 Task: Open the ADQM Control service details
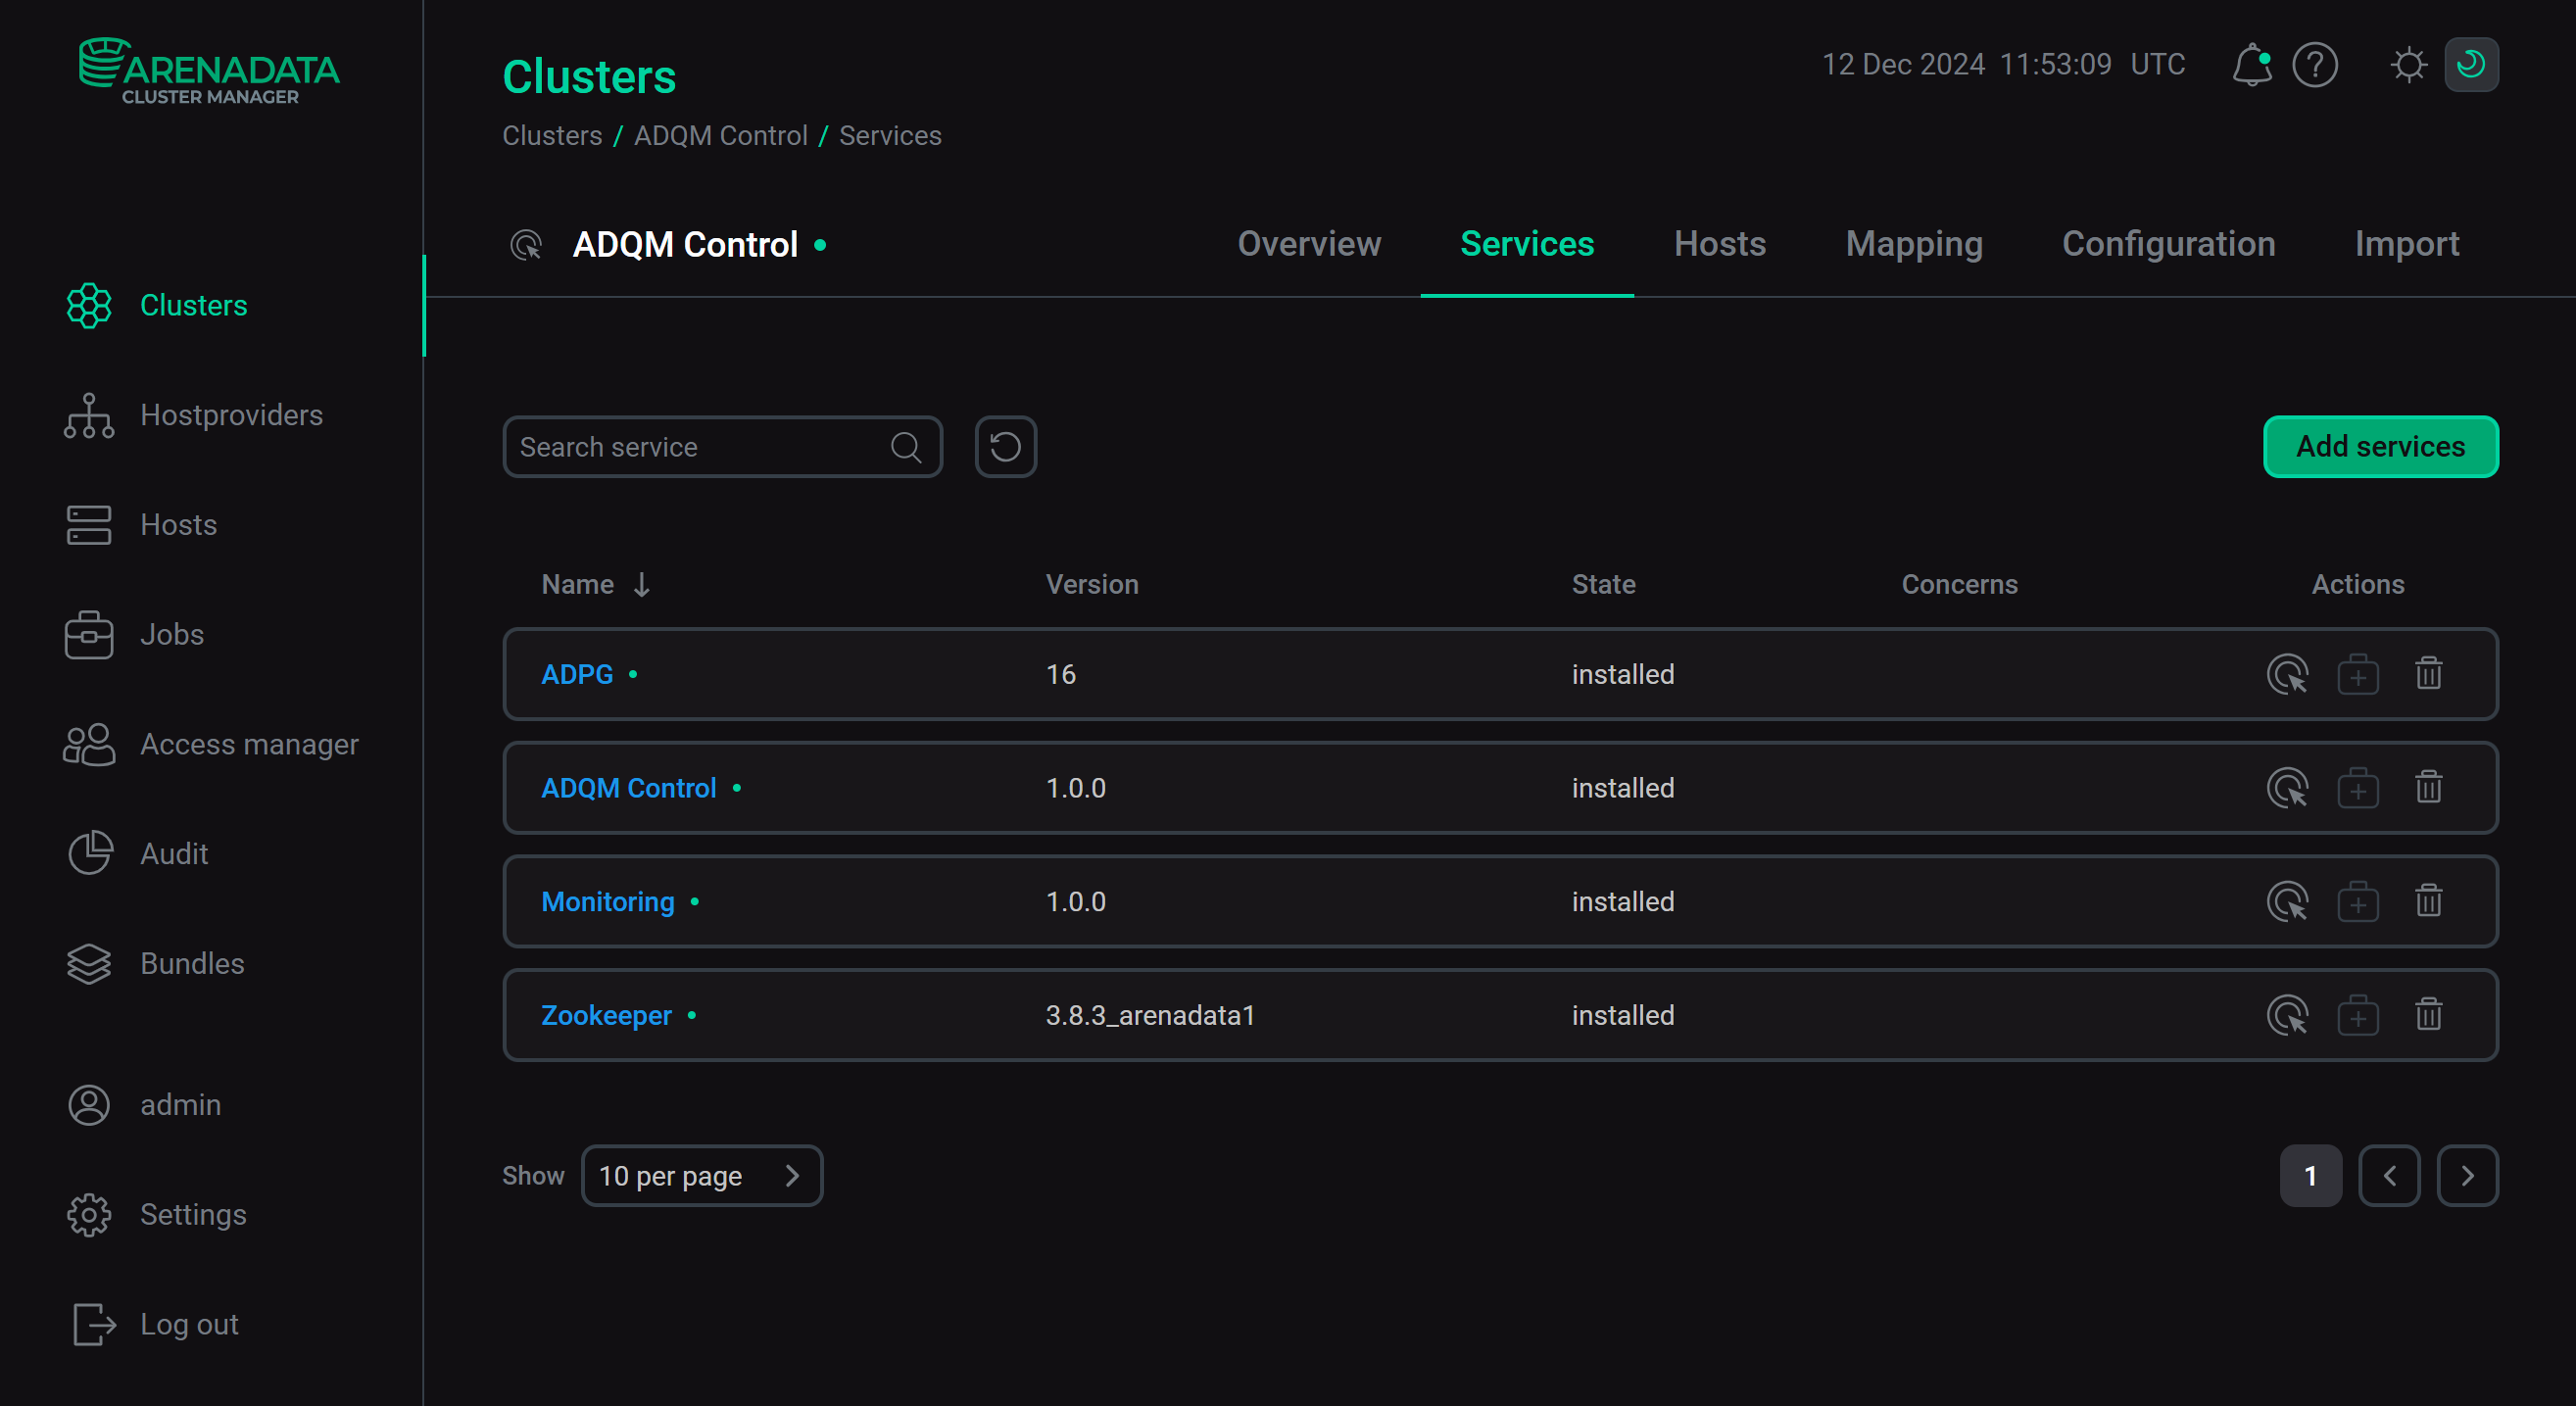click(628, 788)
